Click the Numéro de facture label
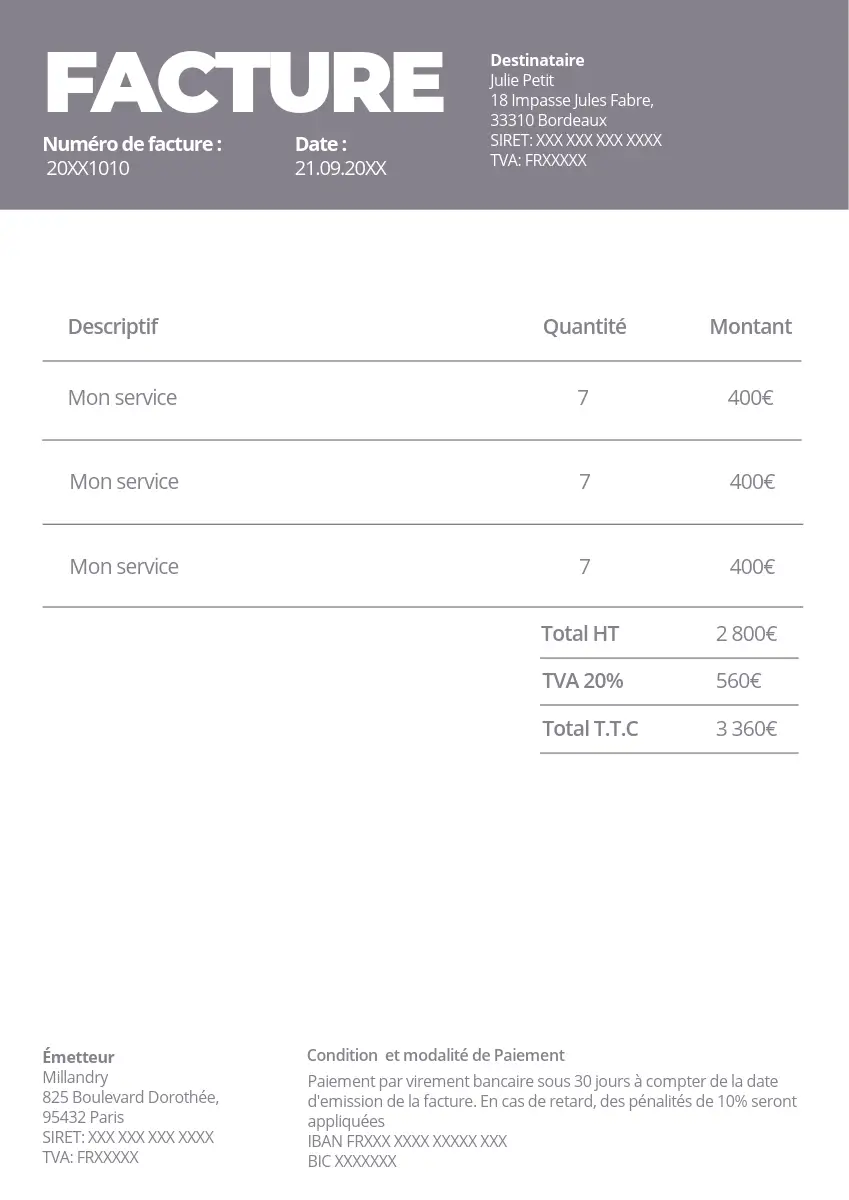 click(x=132, y=144)
